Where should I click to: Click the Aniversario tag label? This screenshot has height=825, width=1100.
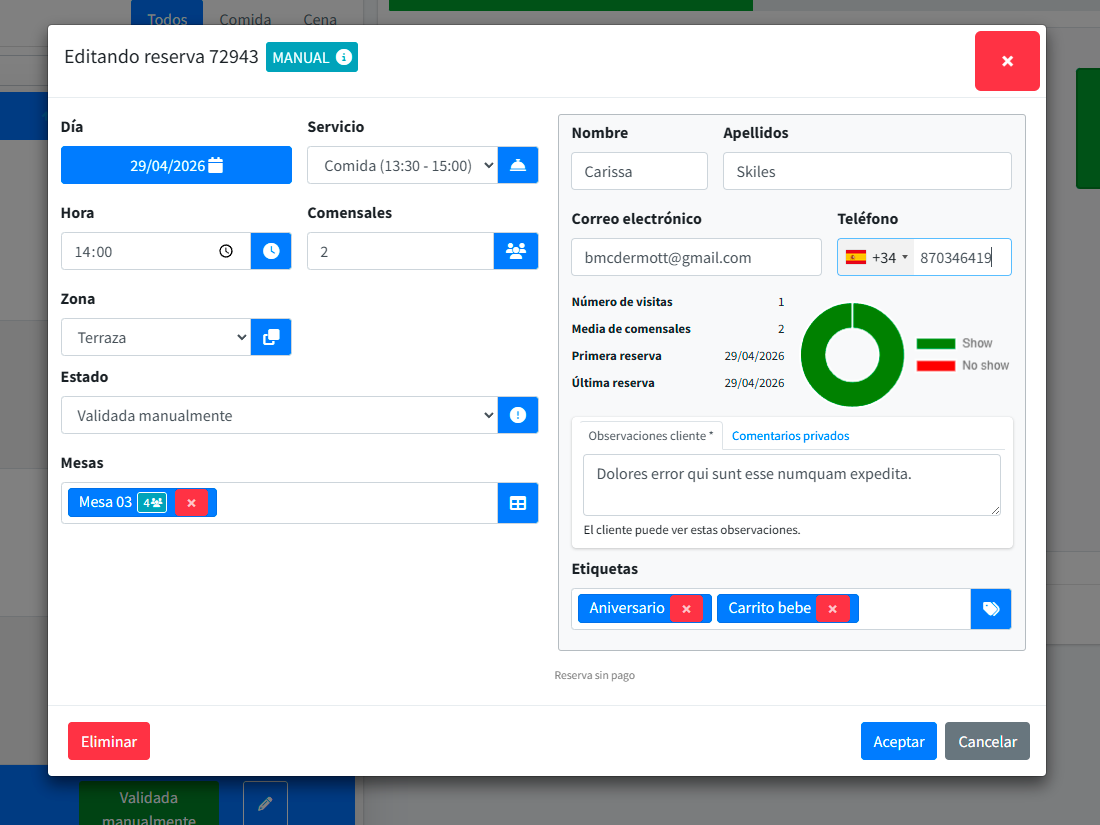[626, 608]
